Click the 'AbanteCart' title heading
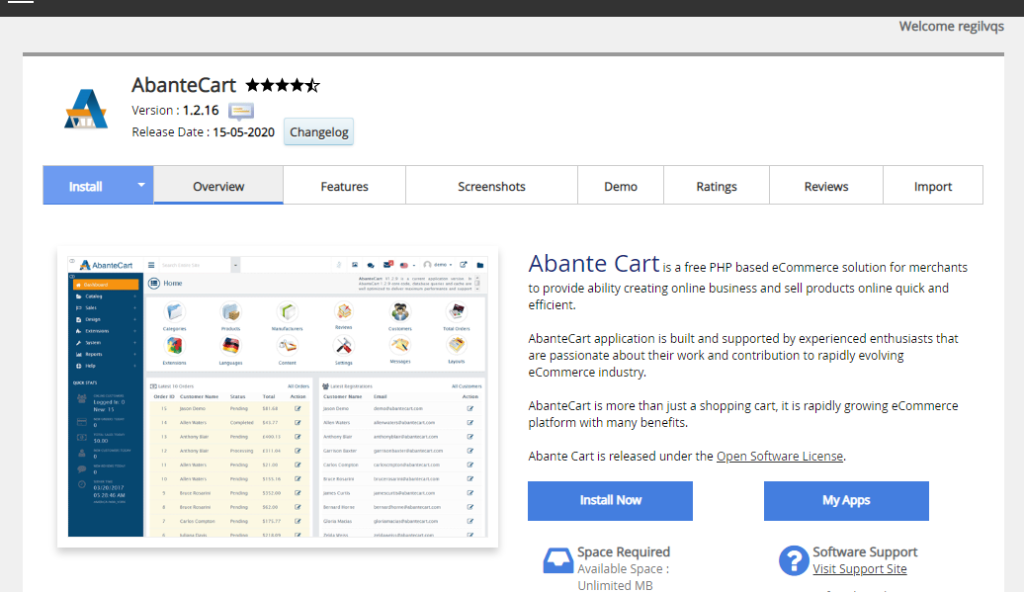This screenshot has height=592, width=1024. (x=184, y=85)
